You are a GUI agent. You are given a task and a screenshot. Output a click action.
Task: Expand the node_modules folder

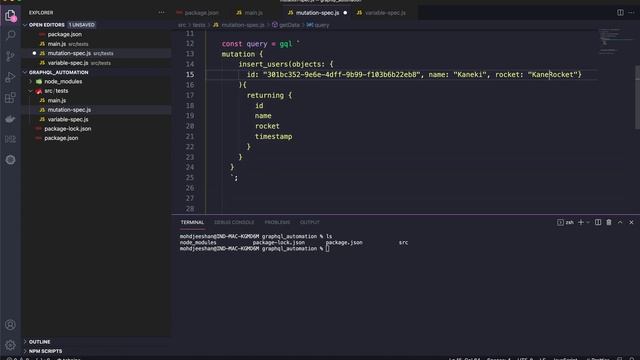31,82
